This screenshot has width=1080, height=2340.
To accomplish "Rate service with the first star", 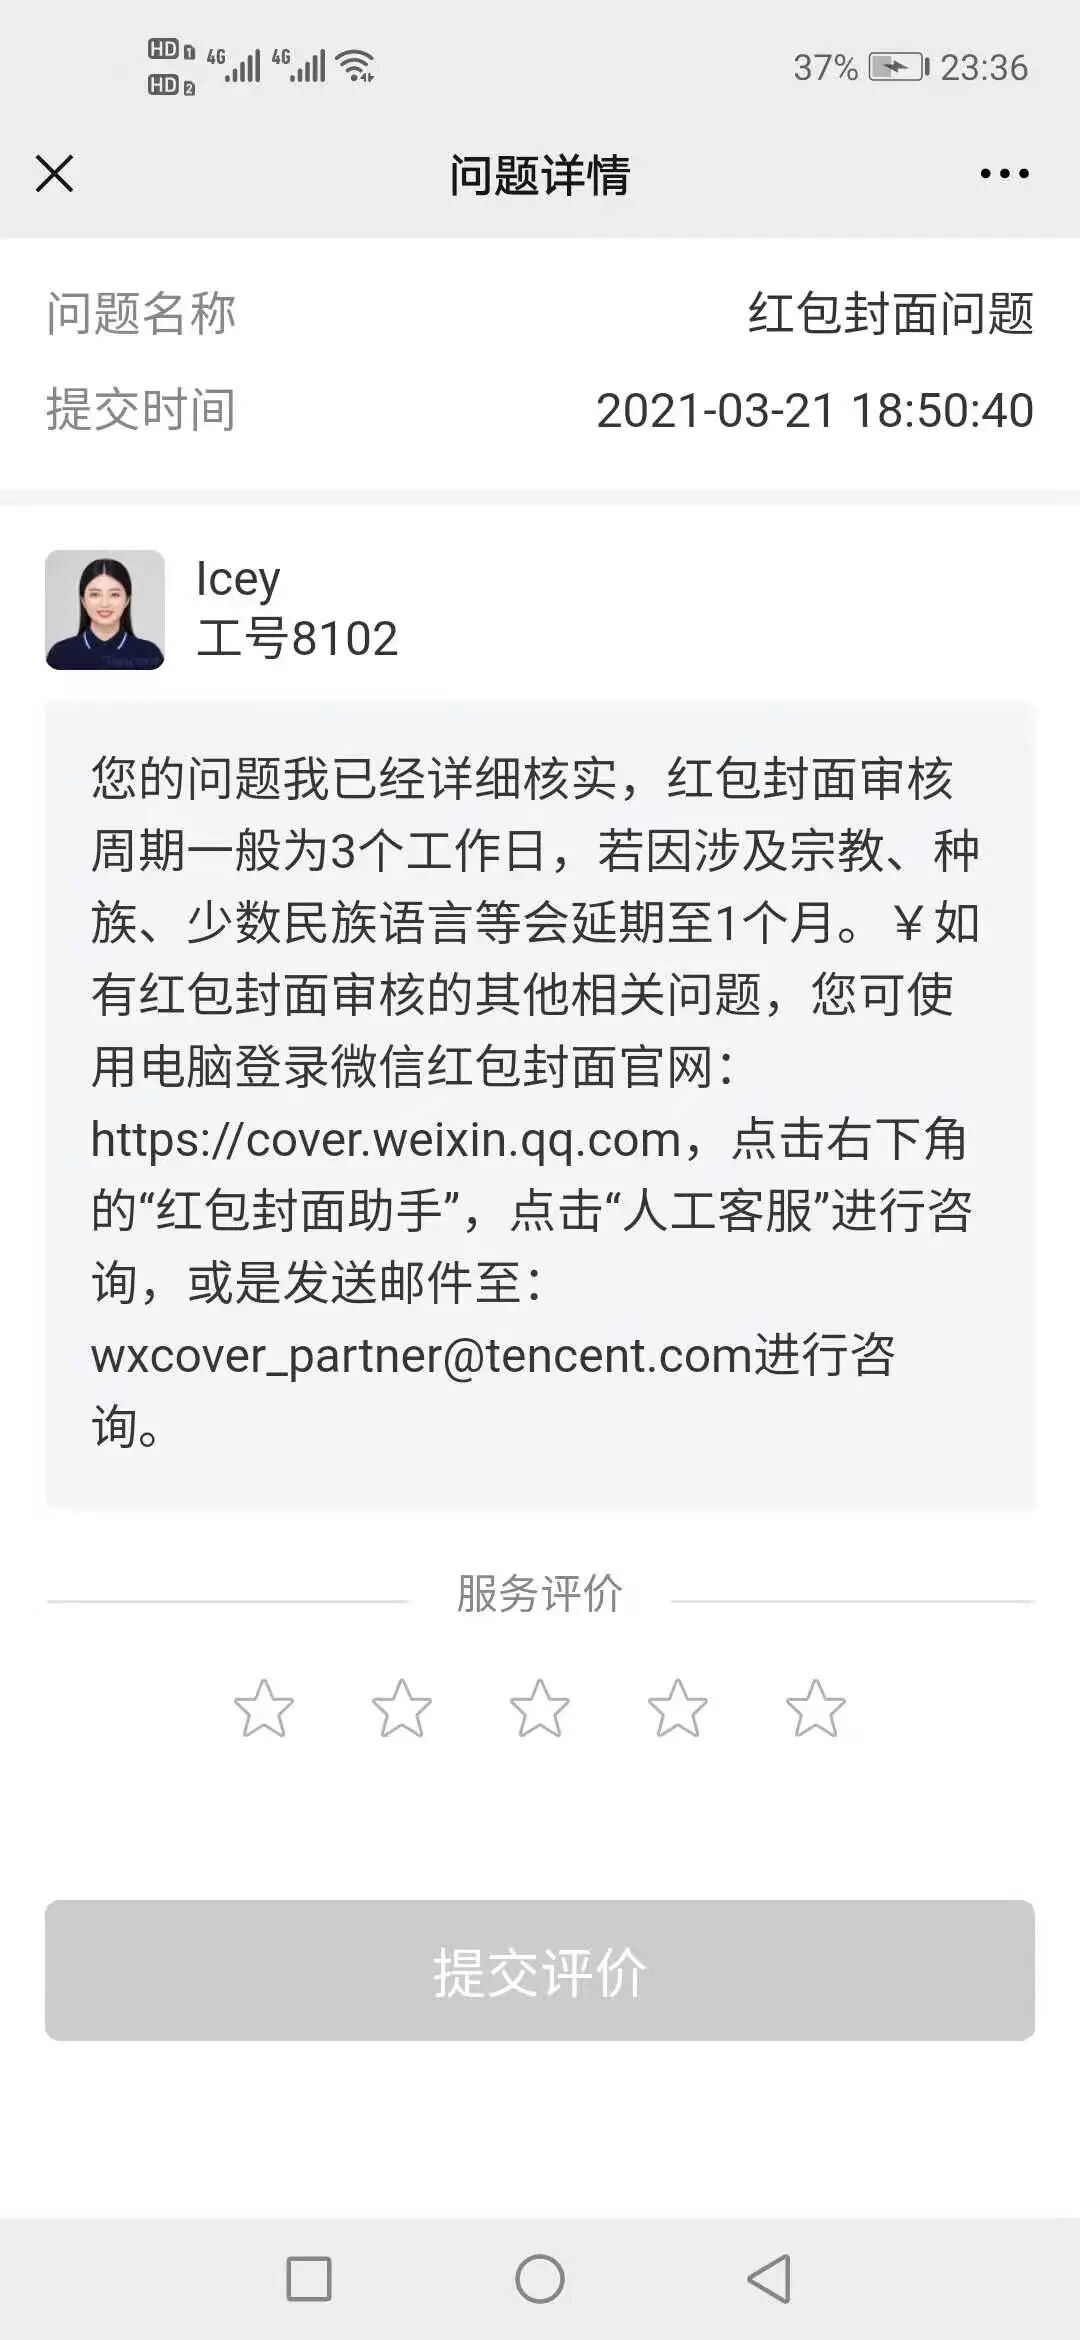I will pos(264,1708).
